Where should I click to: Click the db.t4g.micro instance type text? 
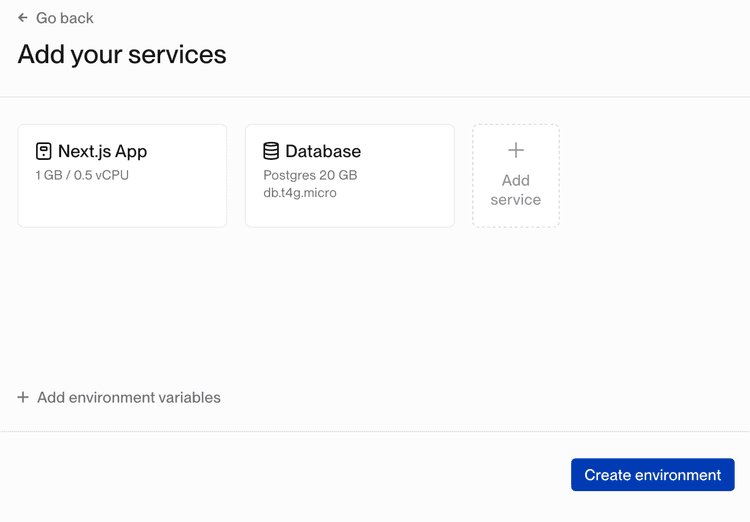point(300,193)
